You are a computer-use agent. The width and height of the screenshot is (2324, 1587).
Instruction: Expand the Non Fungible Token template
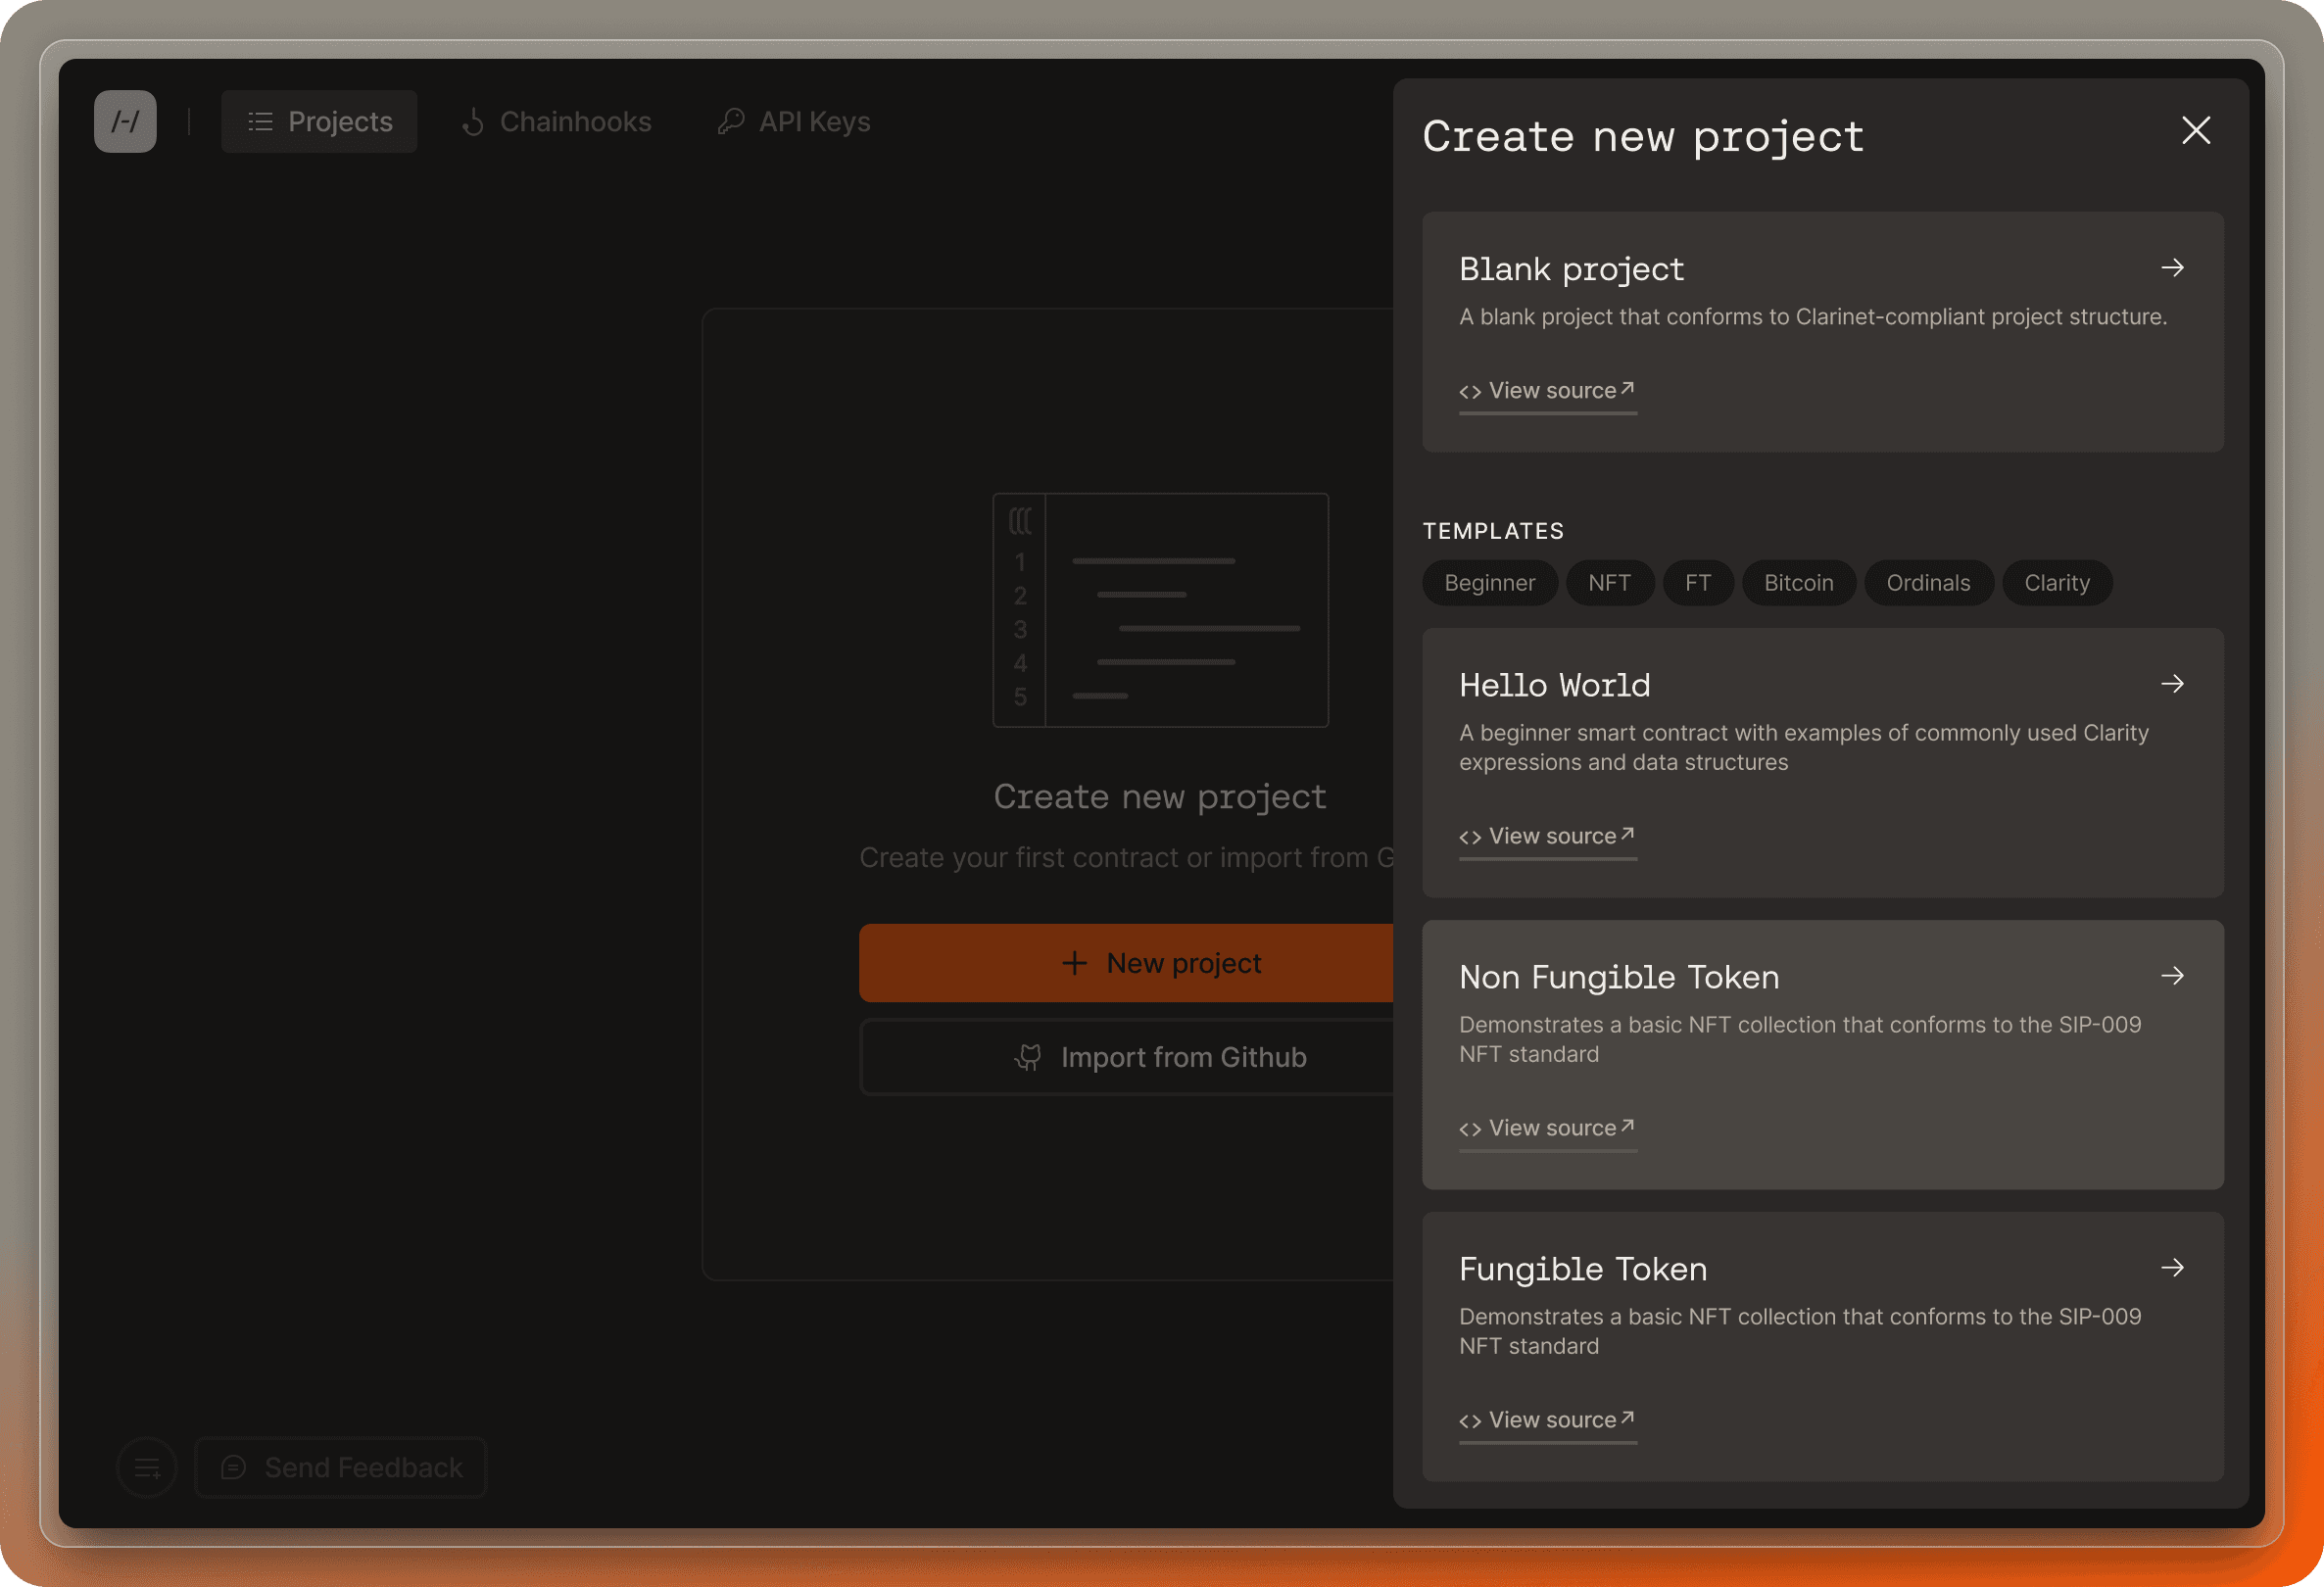tap(2174, 975)
